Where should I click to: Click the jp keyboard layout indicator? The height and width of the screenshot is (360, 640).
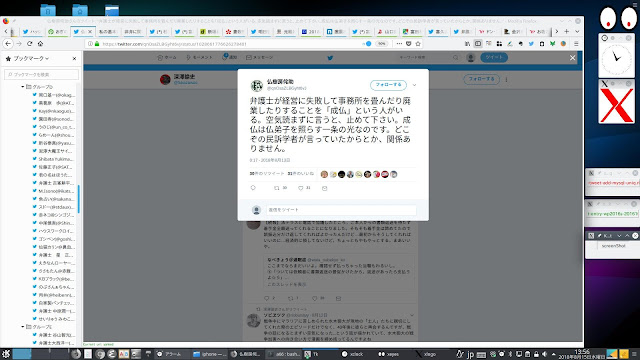click(470, 354)
